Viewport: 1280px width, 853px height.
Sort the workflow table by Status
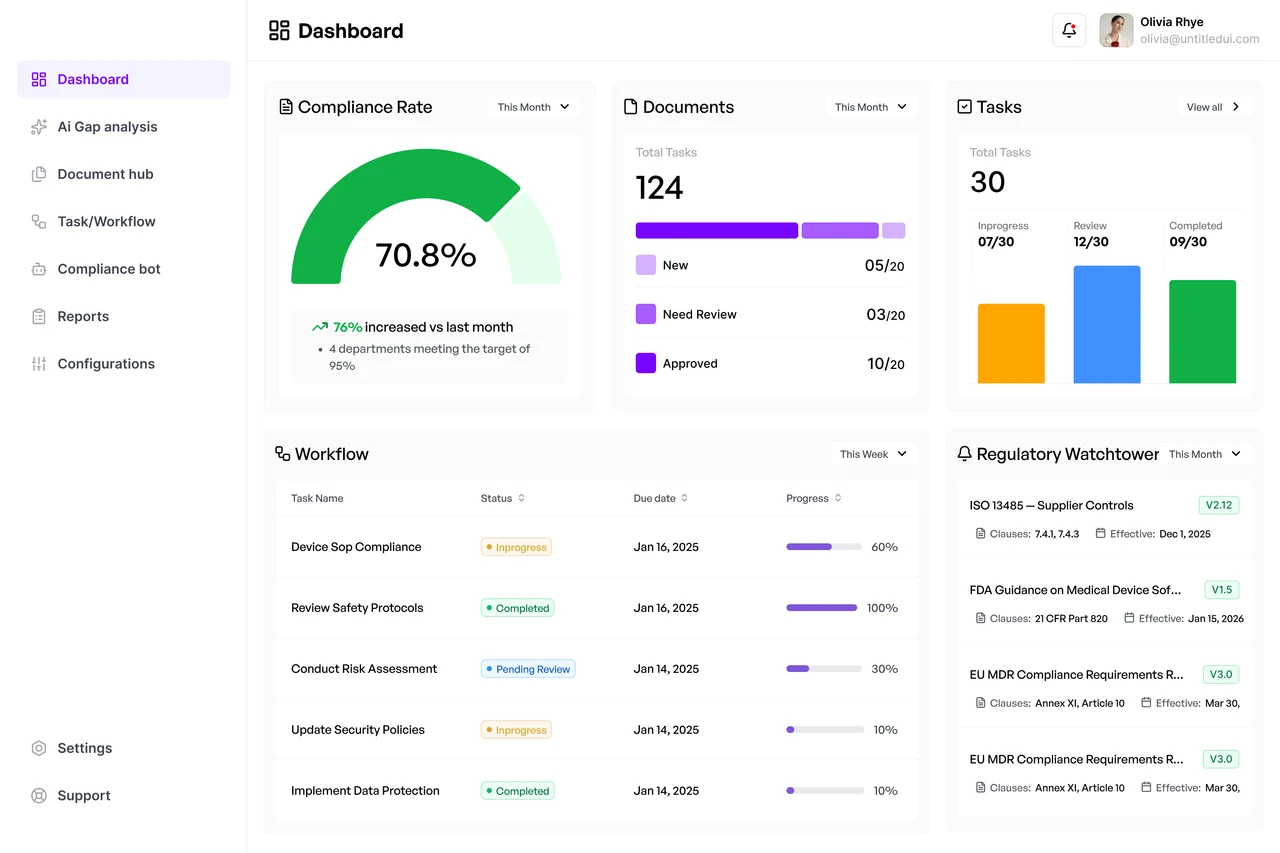point(503,498)
